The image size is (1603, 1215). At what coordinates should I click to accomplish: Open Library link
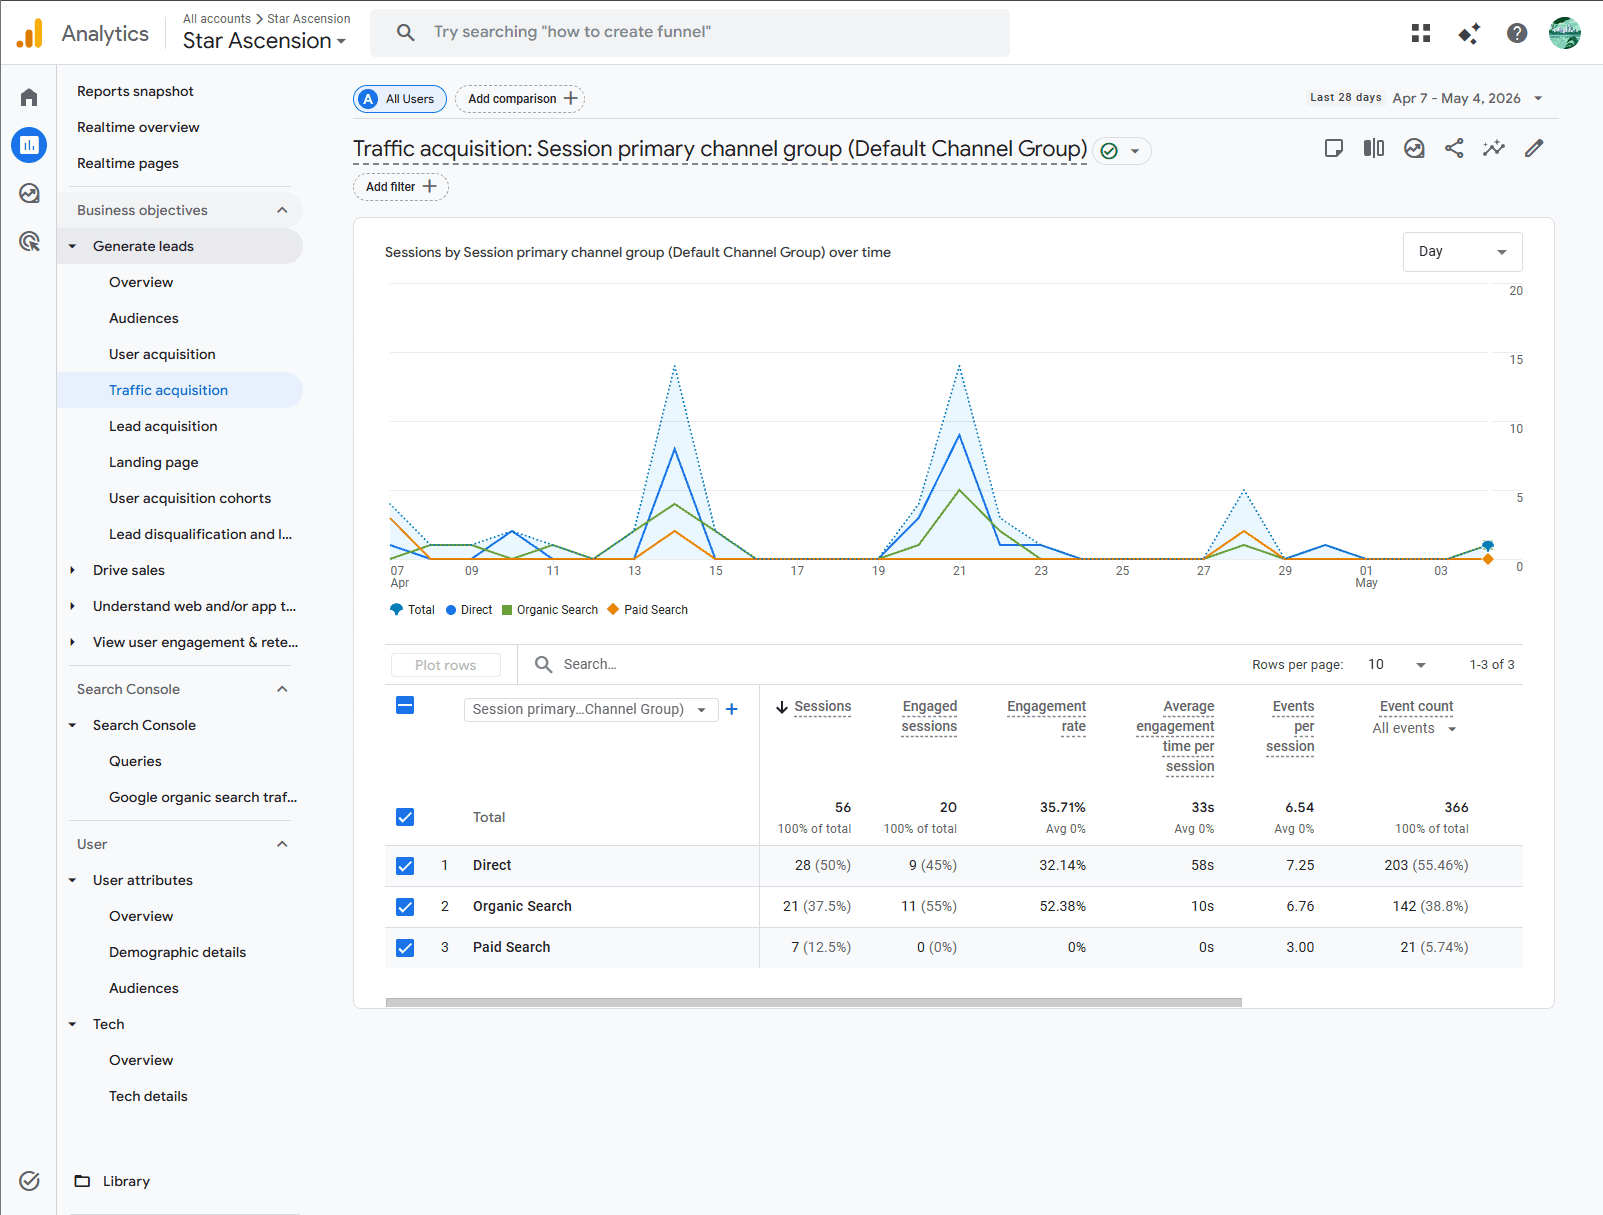126,1181
